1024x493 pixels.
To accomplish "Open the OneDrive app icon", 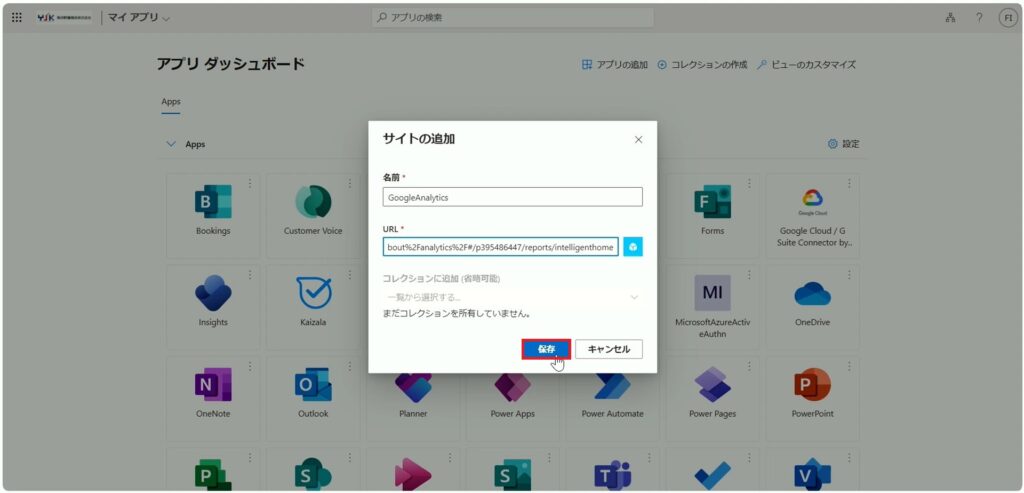I will 812,293.
